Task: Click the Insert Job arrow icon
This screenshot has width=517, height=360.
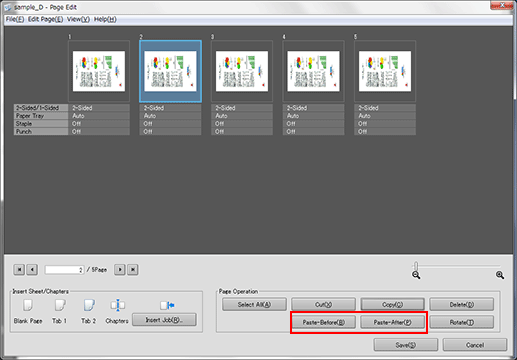Action: point(167,305)
